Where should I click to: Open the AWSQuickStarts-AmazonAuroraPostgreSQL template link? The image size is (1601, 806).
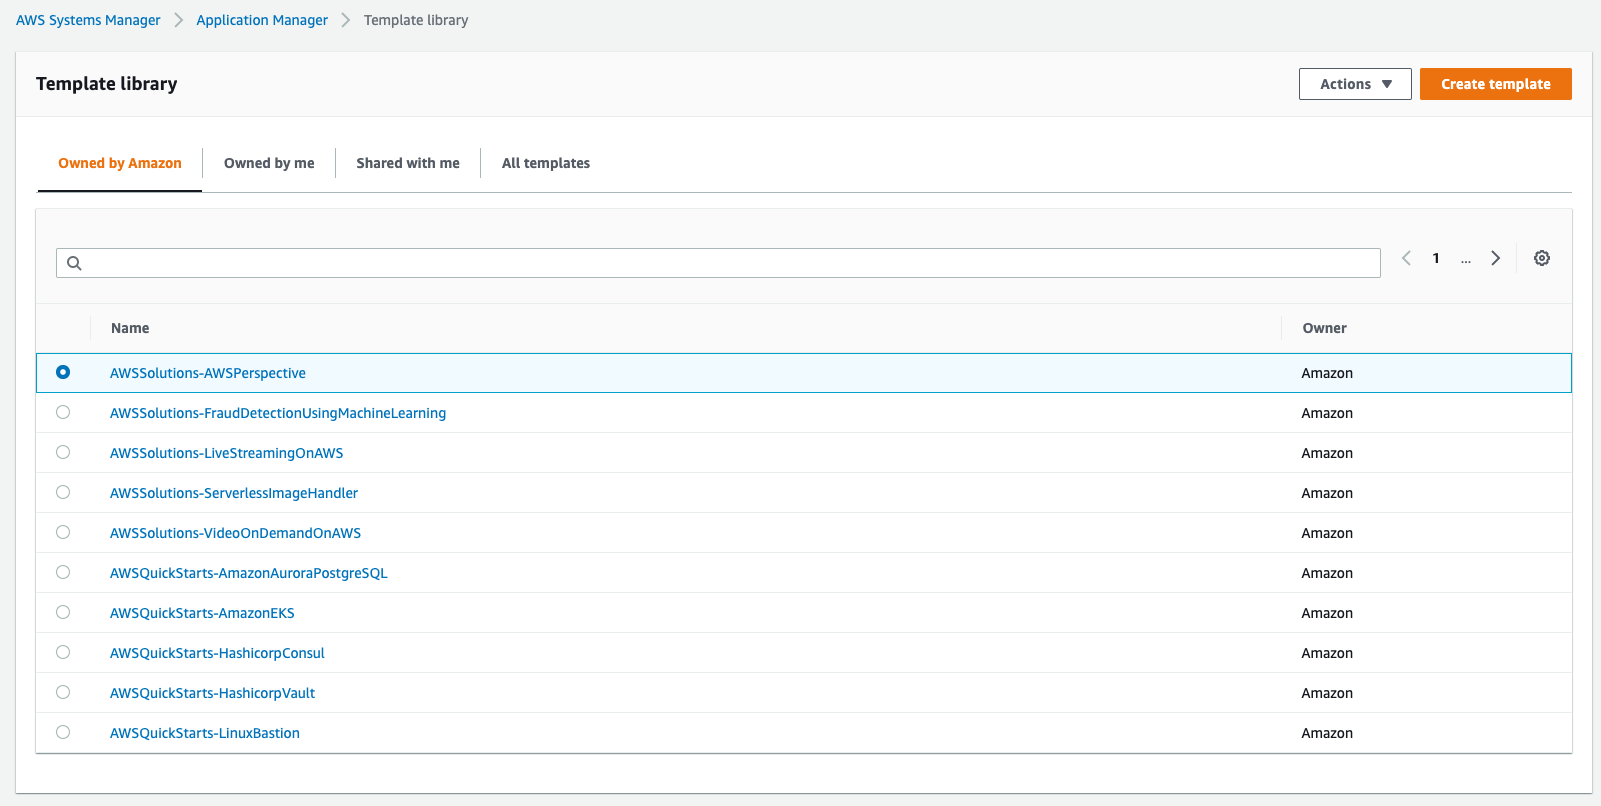point(249,573)
